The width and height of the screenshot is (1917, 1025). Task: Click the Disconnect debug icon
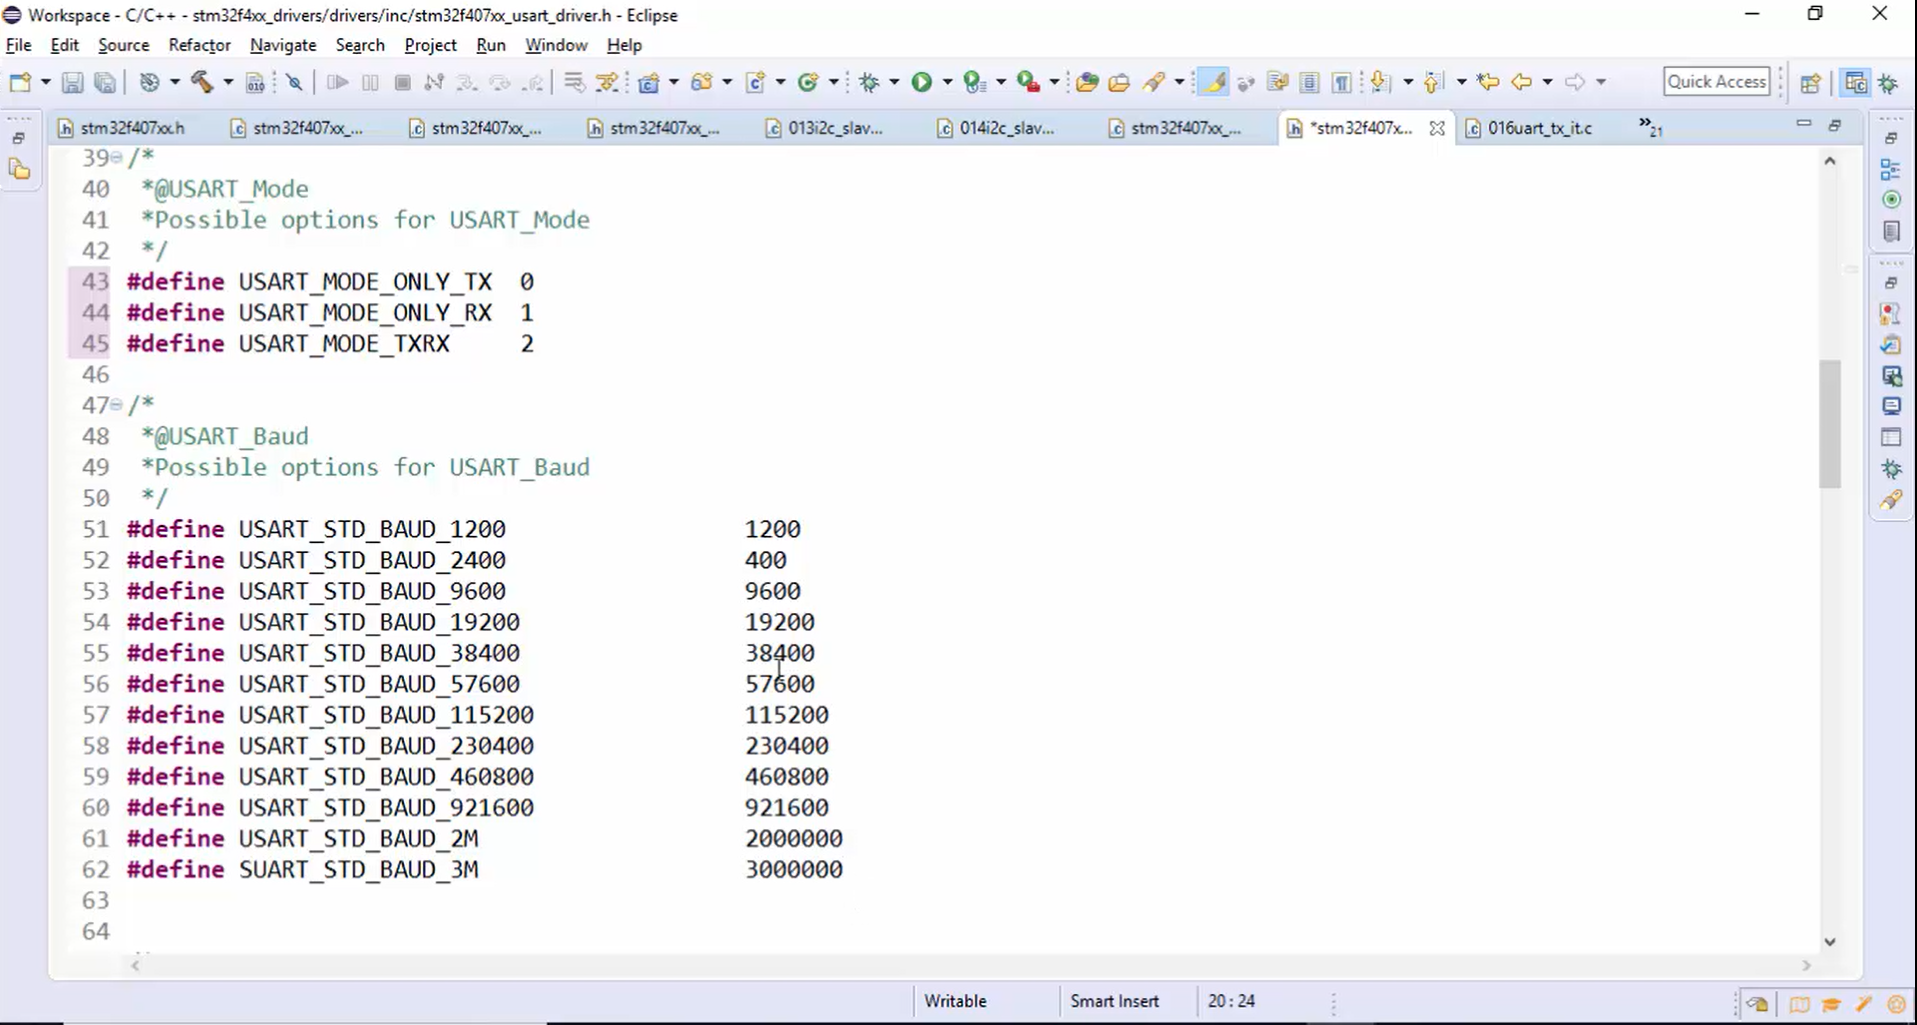(434, 82)
